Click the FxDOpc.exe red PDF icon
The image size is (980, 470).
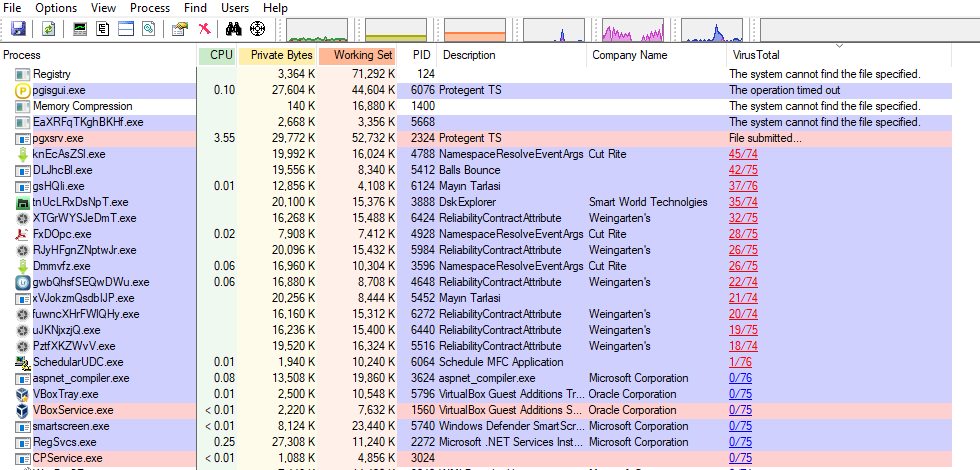22,234
